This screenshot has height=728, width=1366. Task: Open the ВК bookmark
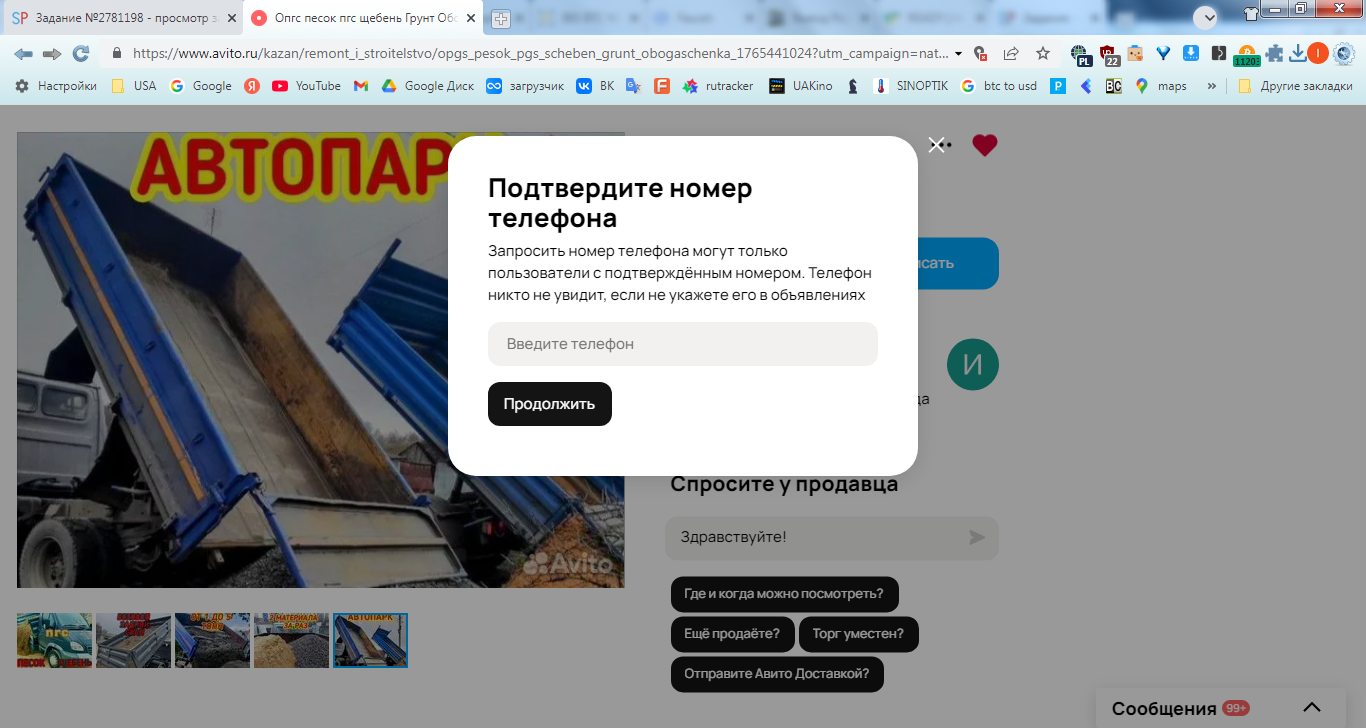pos(595,86)
